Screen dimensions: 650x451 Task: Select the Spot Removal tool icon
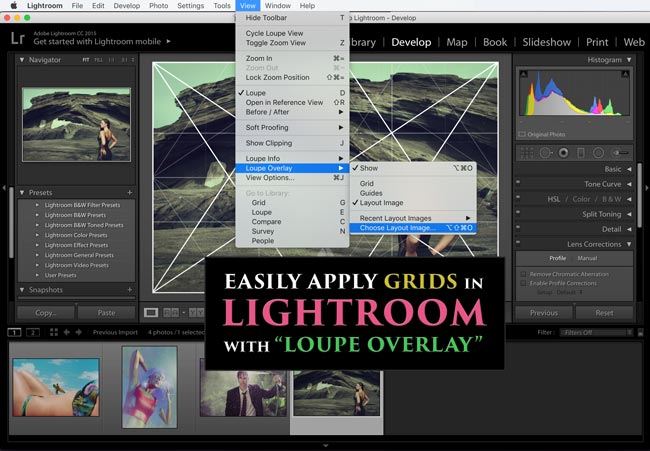545,153
